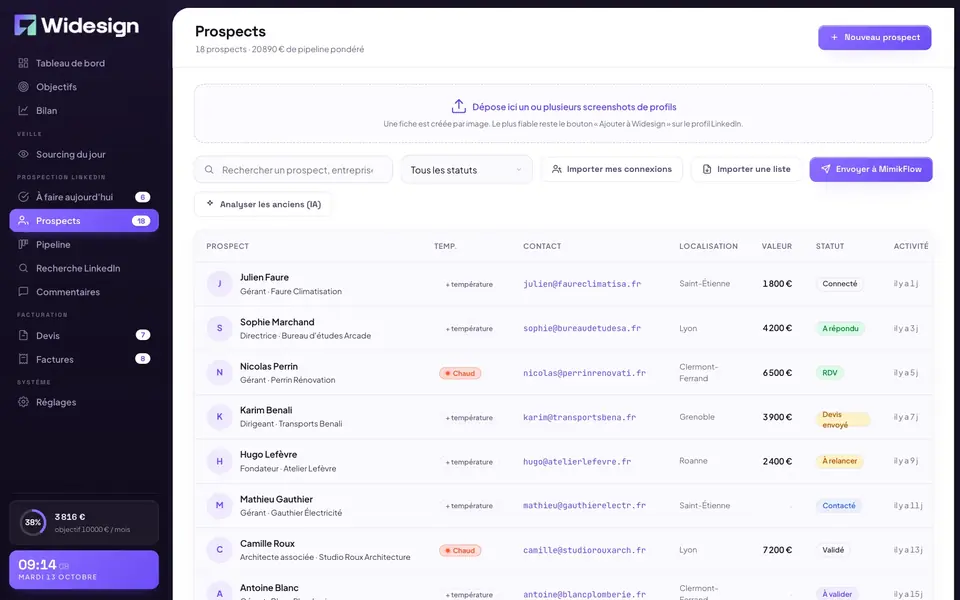The image size is (960, 600).
Task: Open Tableau de bord grid icon
Action: point(23,63)
